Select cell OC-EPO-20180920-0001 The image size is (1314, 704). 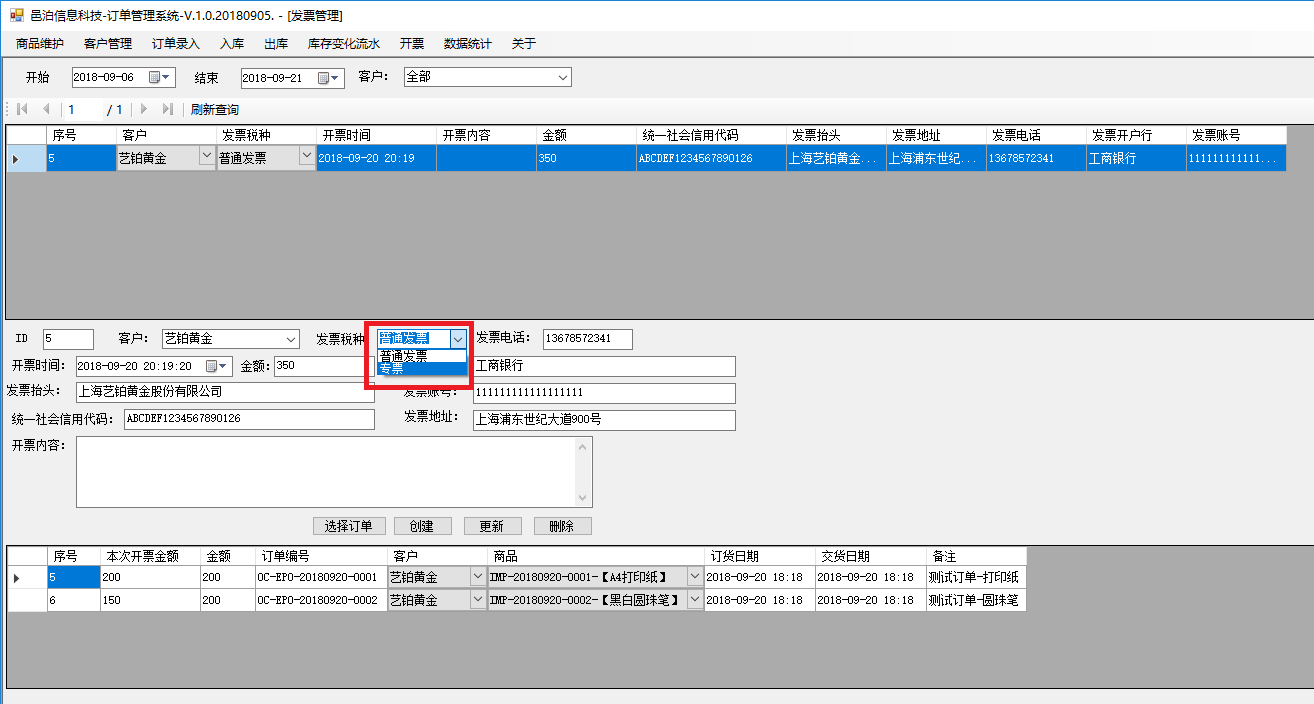click(321, 577)
